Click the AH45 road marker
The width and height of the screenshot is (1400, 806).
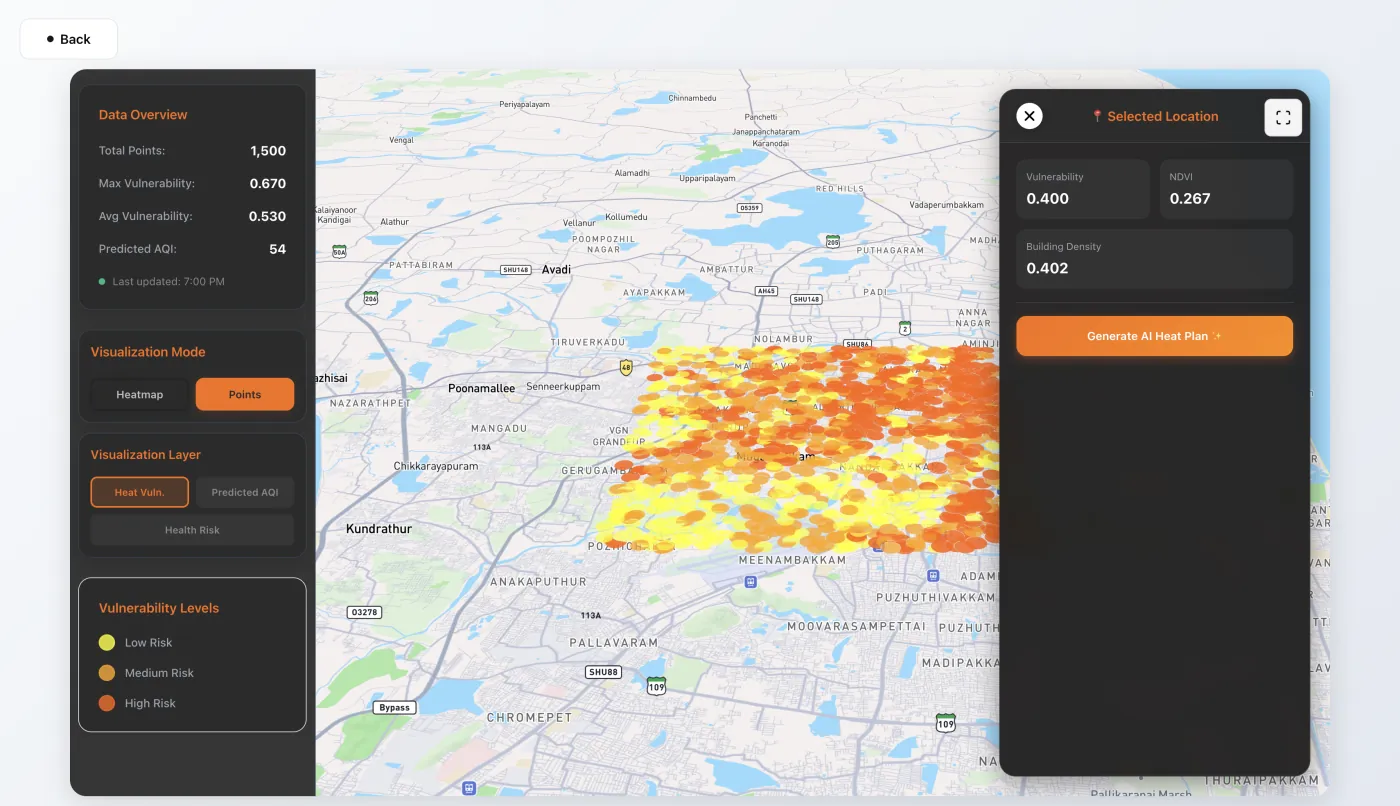[767, 291]
